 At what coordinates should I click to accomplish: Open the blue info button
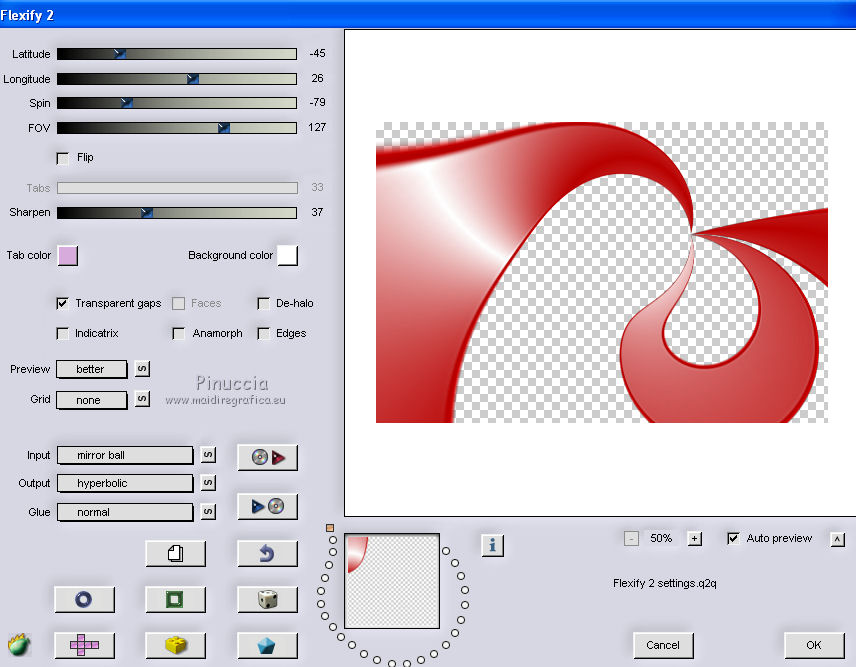click(492, 545)
